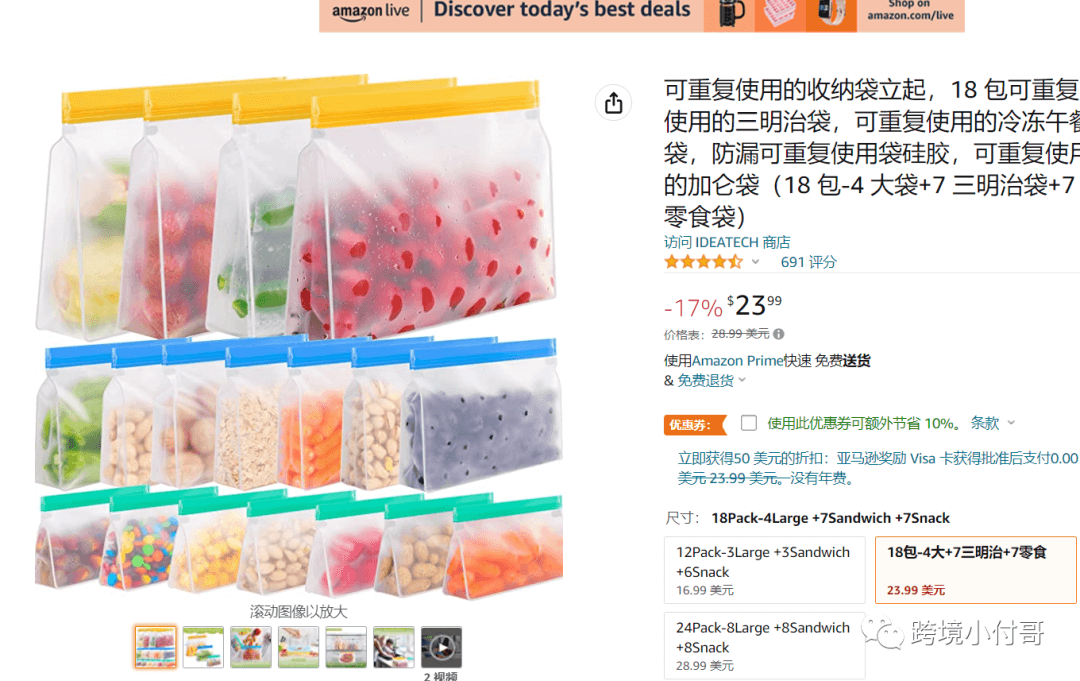
Task: Click the price list info icon
Action: [x=778, y=334]
